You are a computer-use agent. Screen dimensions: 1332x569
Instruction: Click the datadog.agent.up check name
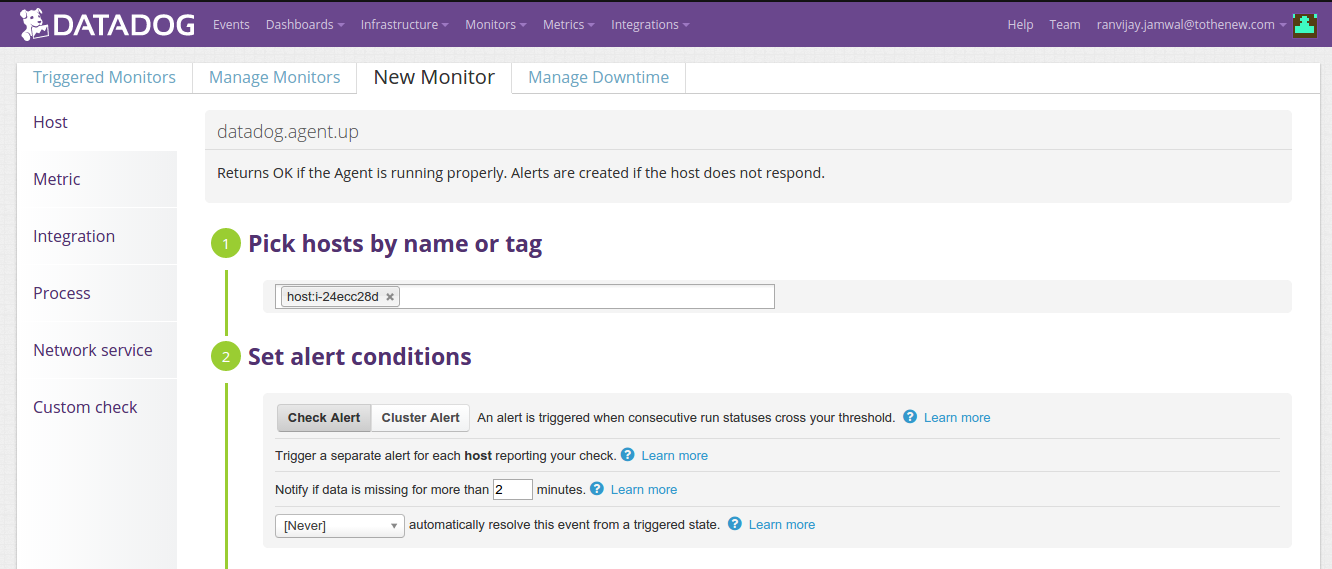tap(288, 131)
